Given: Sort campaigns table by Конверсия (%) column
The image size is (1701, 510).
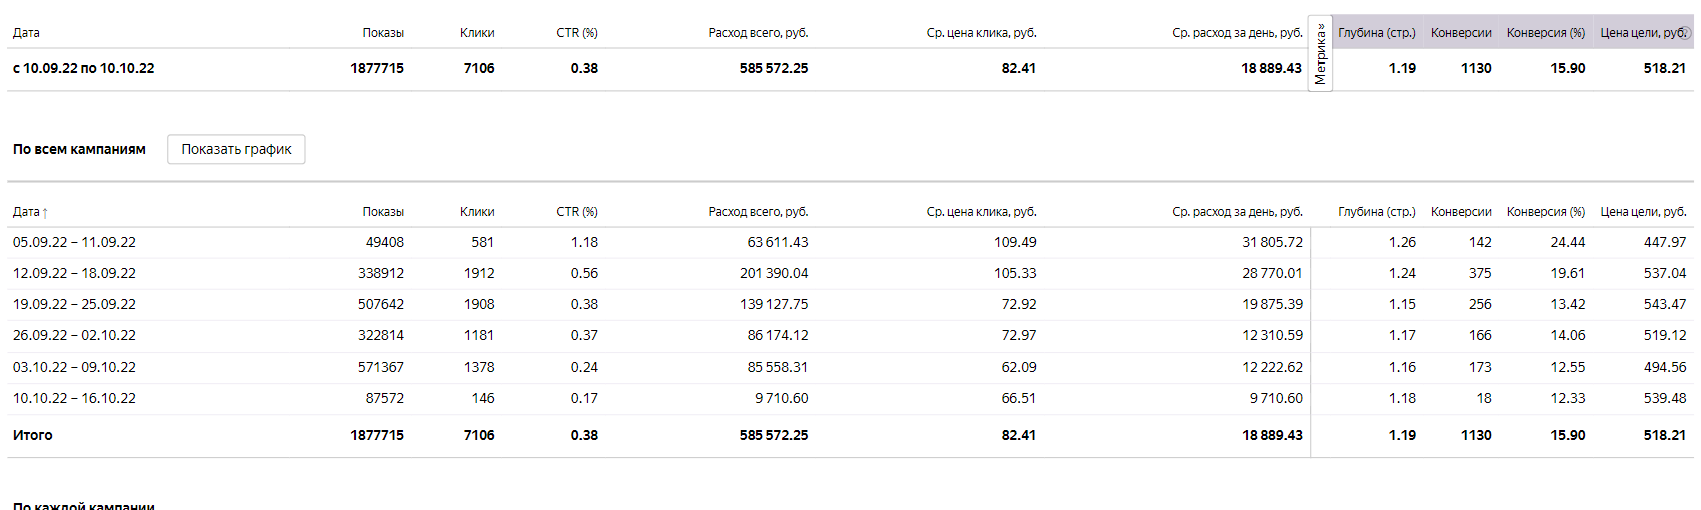Looking at the screenshot, I should 1546,212.
